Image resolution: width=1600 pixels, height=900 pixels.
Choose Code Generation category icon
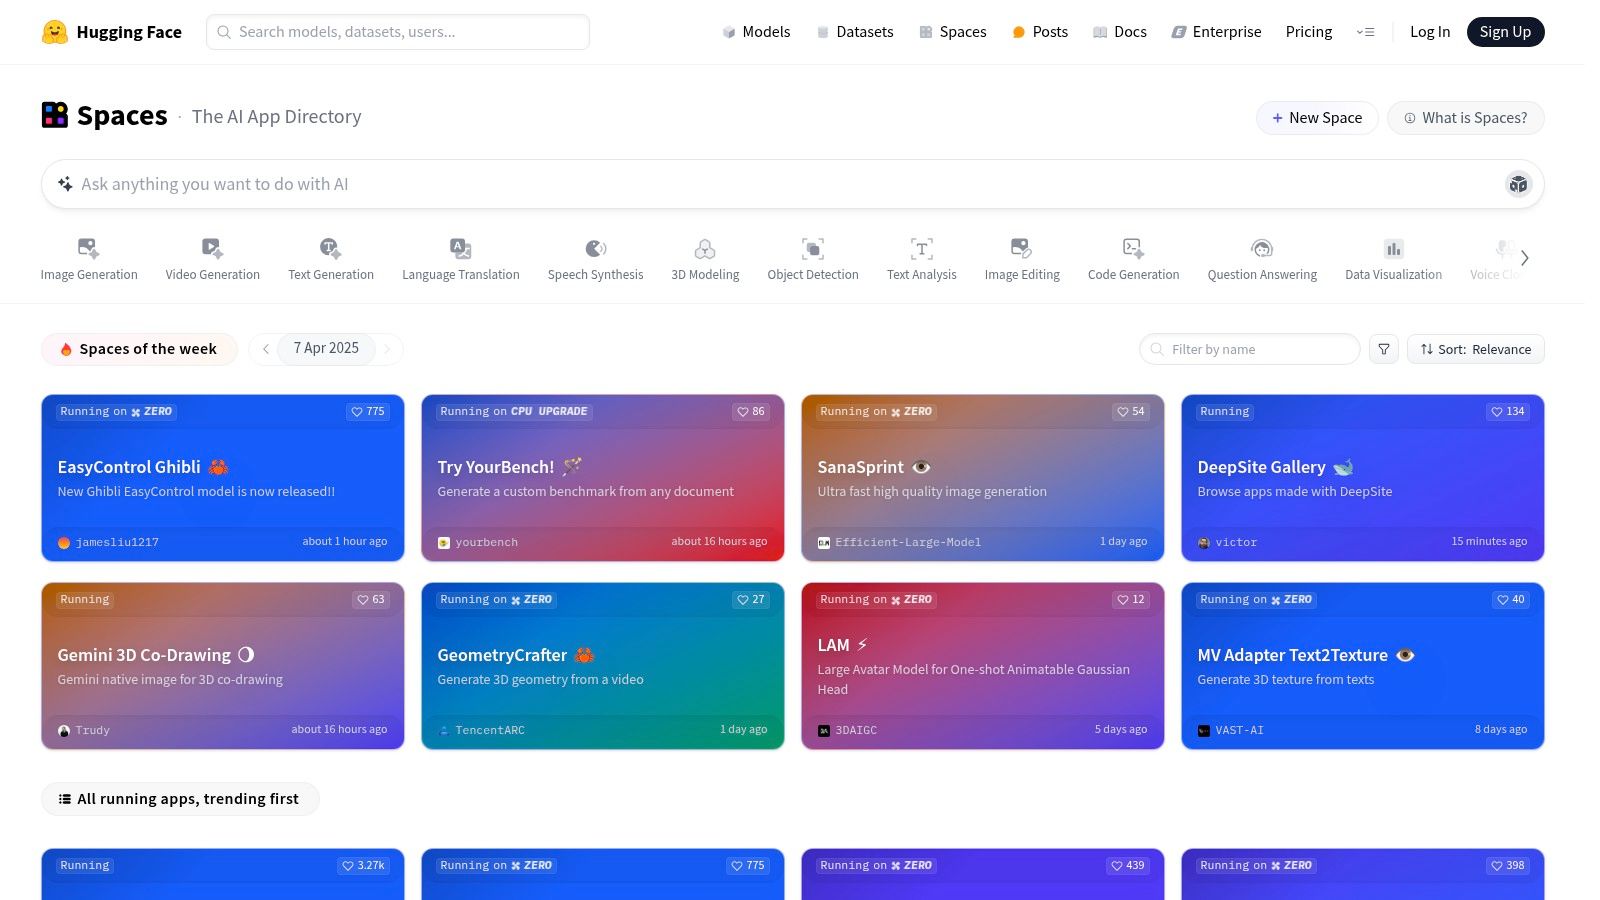point(1133,248)
